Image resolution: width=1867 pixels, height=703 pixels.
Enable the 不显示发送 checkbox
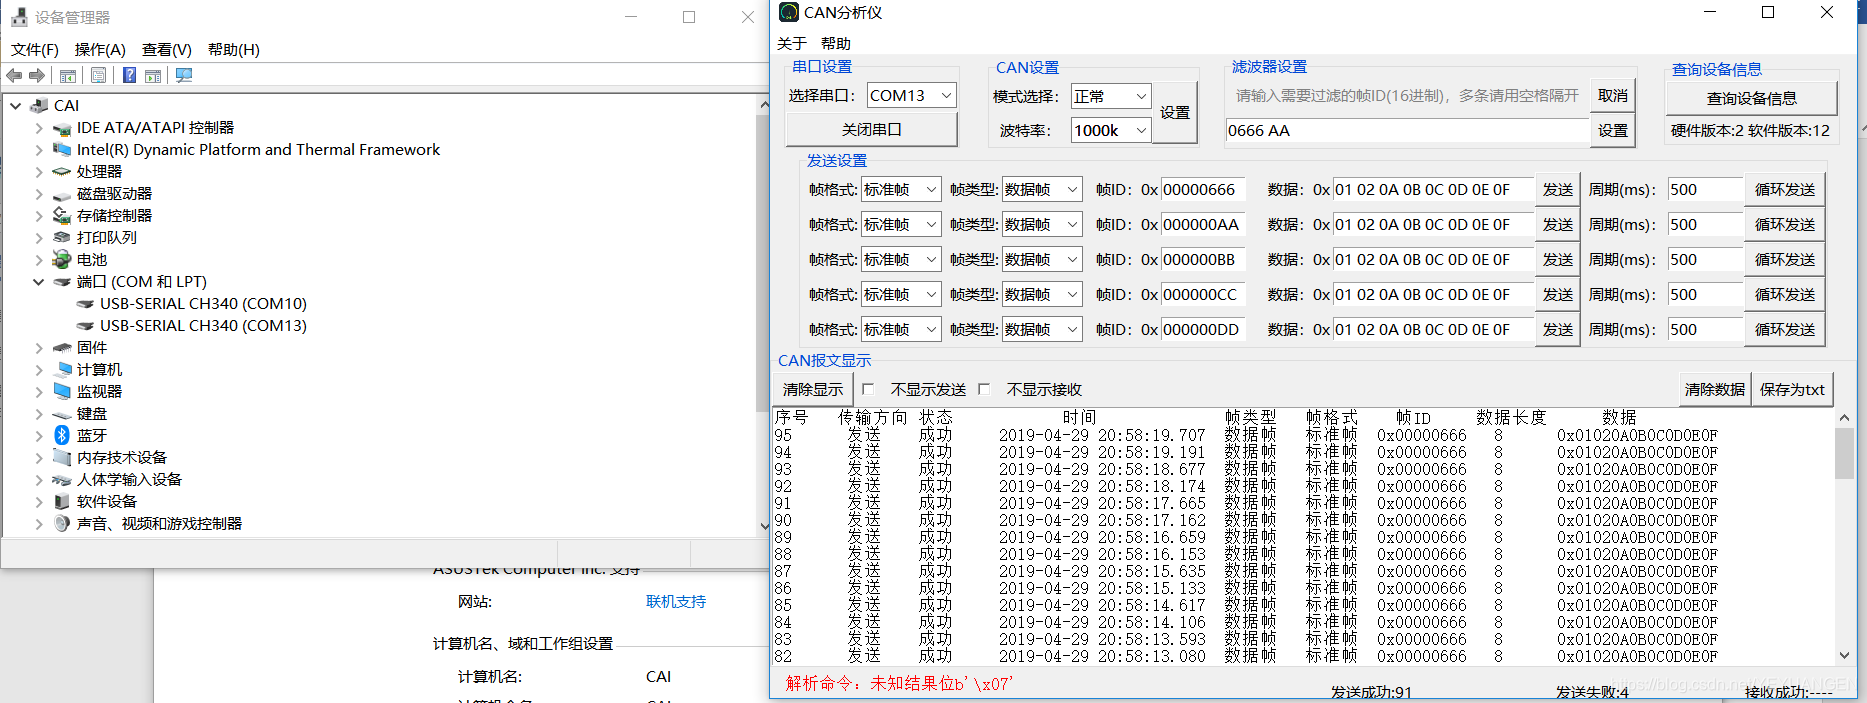point(868,389)
